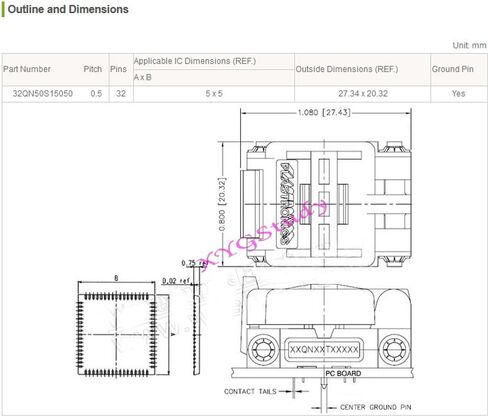The height and width of the screenshot is (417, 488).
Task: Click the '0.800 [20.32]' height dimension
Action: (222, 204)
